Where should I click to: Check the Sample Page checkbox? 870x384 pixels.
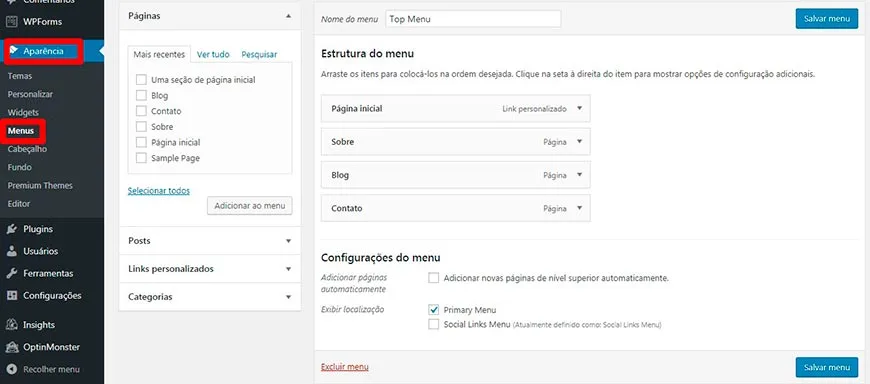point(141,158)
